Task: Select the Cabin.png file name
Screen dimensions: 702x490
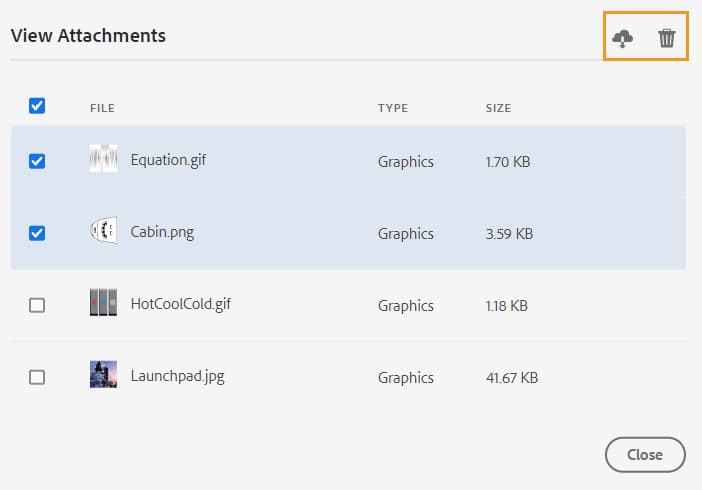Action: (x=162, y=233)
